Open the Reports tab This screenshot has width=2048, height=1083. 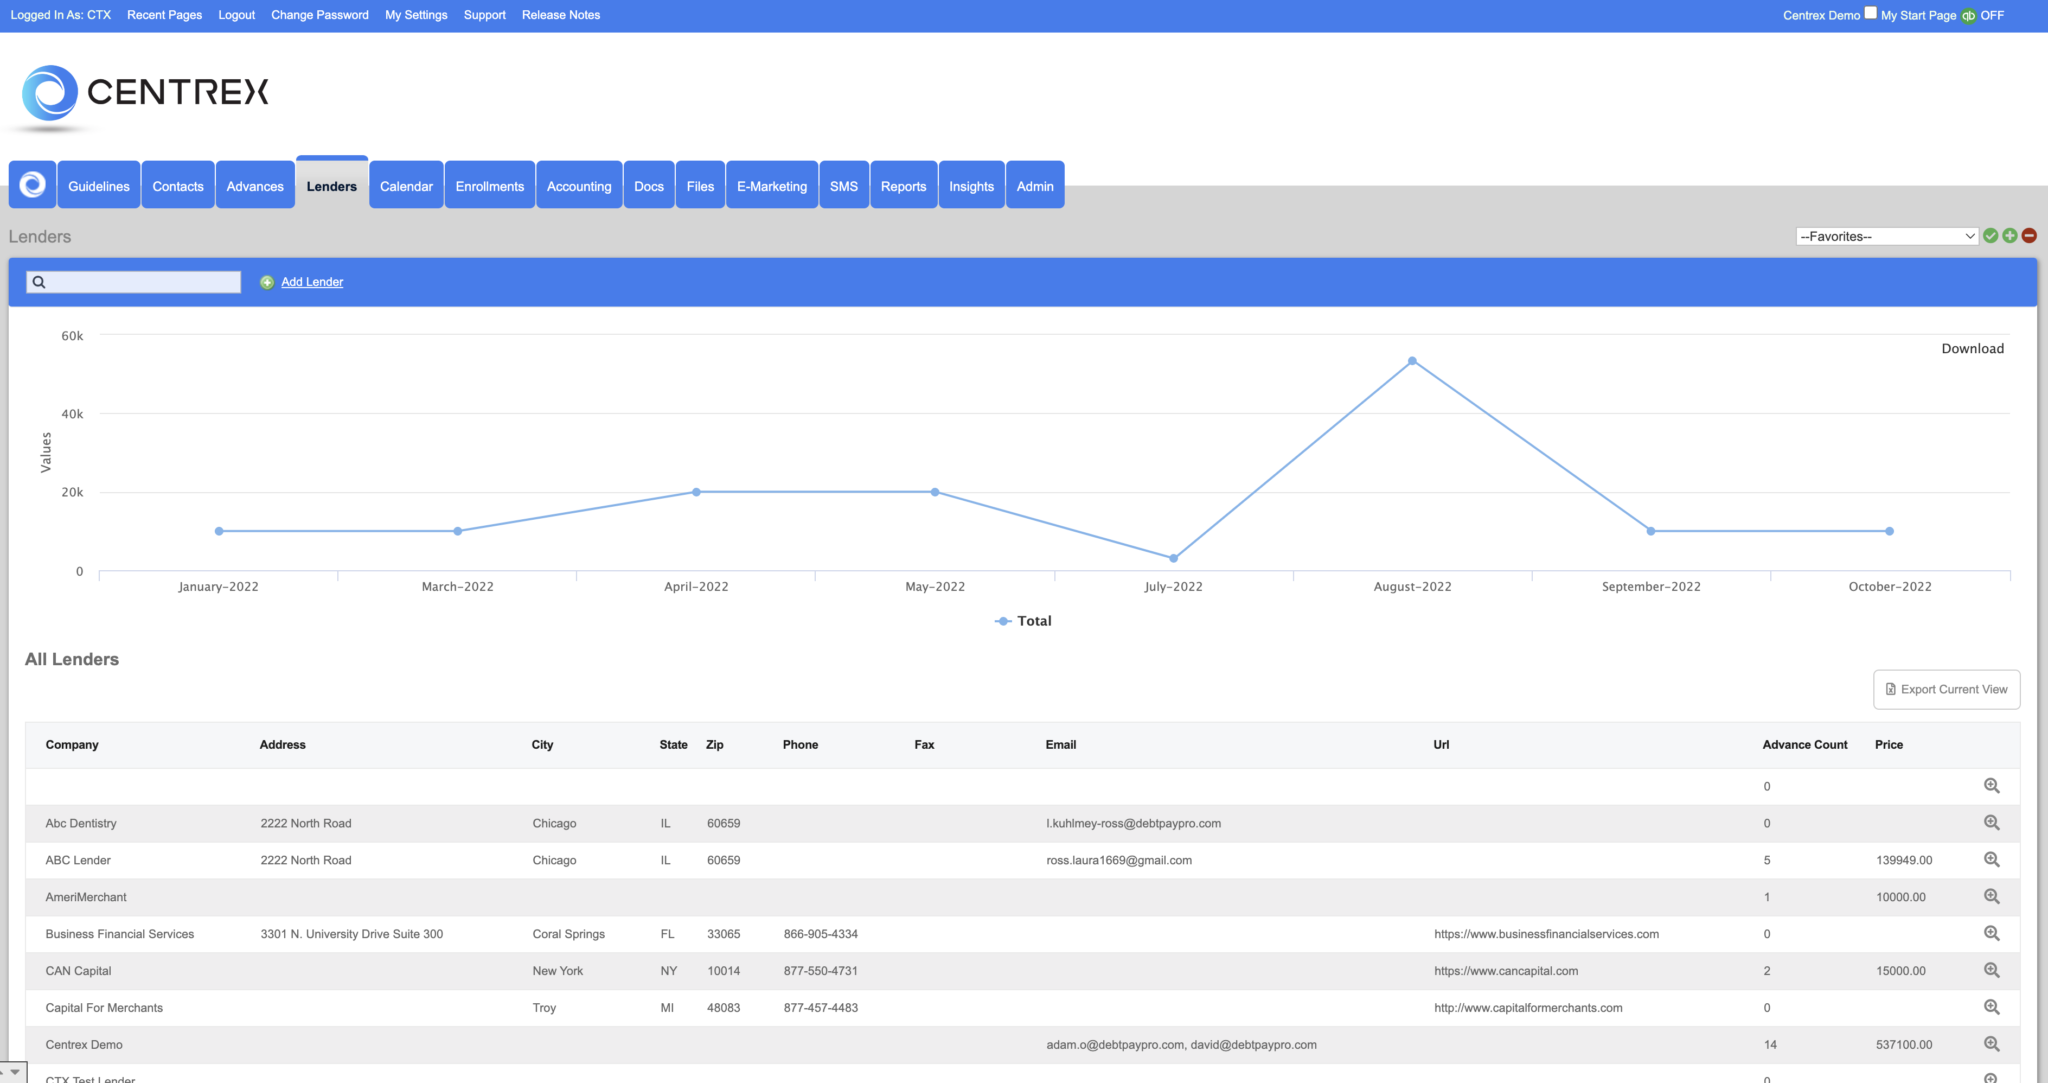[x=903, y=185]
